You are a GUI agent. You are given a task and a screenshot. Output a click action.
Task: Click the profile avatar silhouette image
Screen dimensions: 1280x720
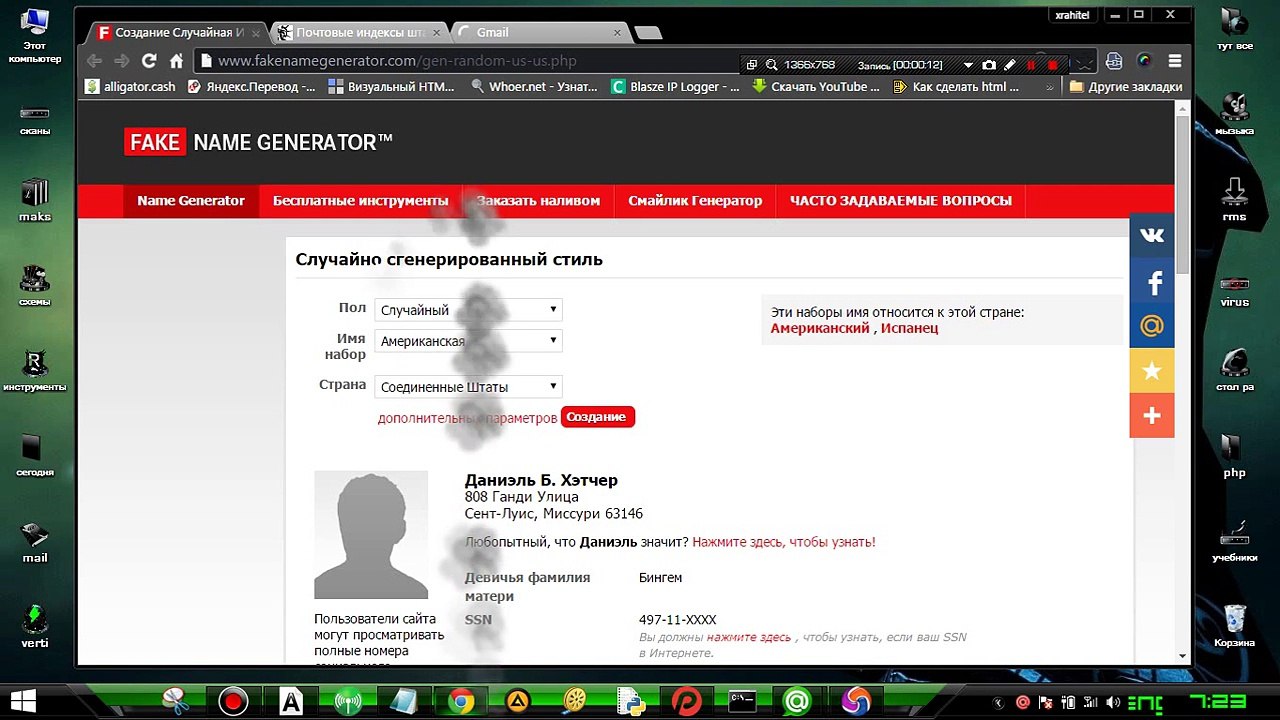tap(371, 535)
